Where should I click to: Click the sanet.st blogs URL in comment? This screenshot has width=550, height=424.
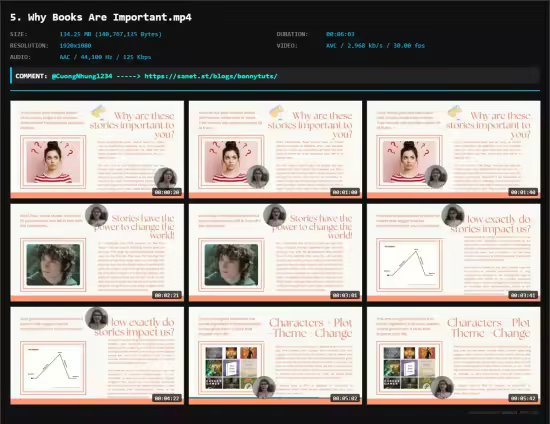click(211, 76)
